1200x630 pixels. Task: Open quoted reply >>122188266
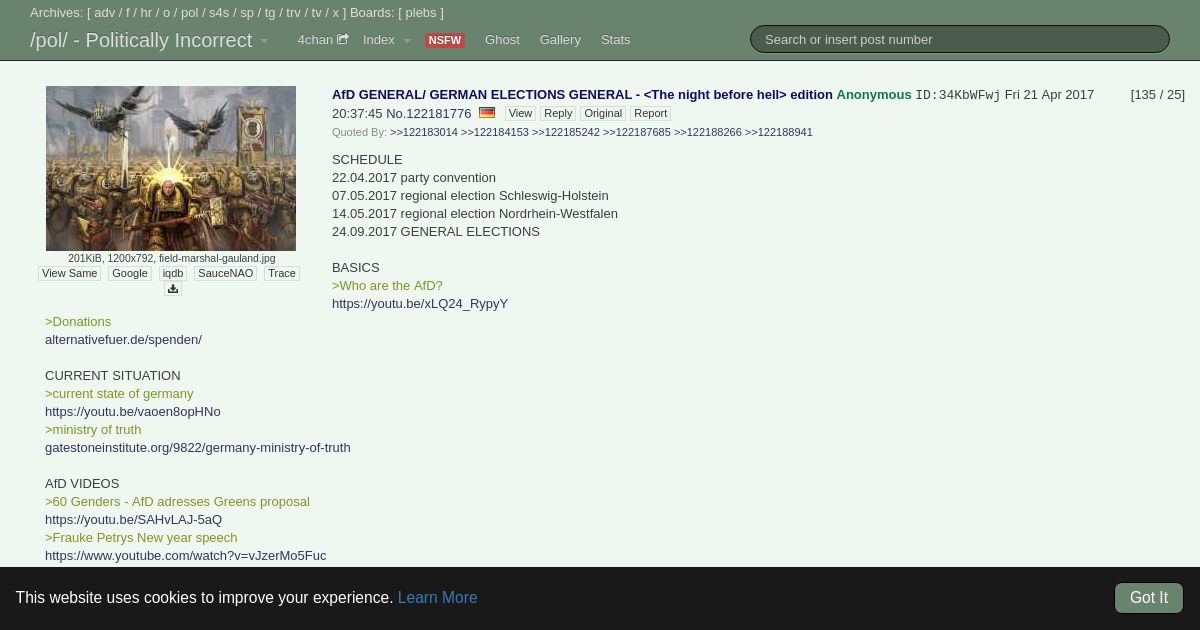708,132
